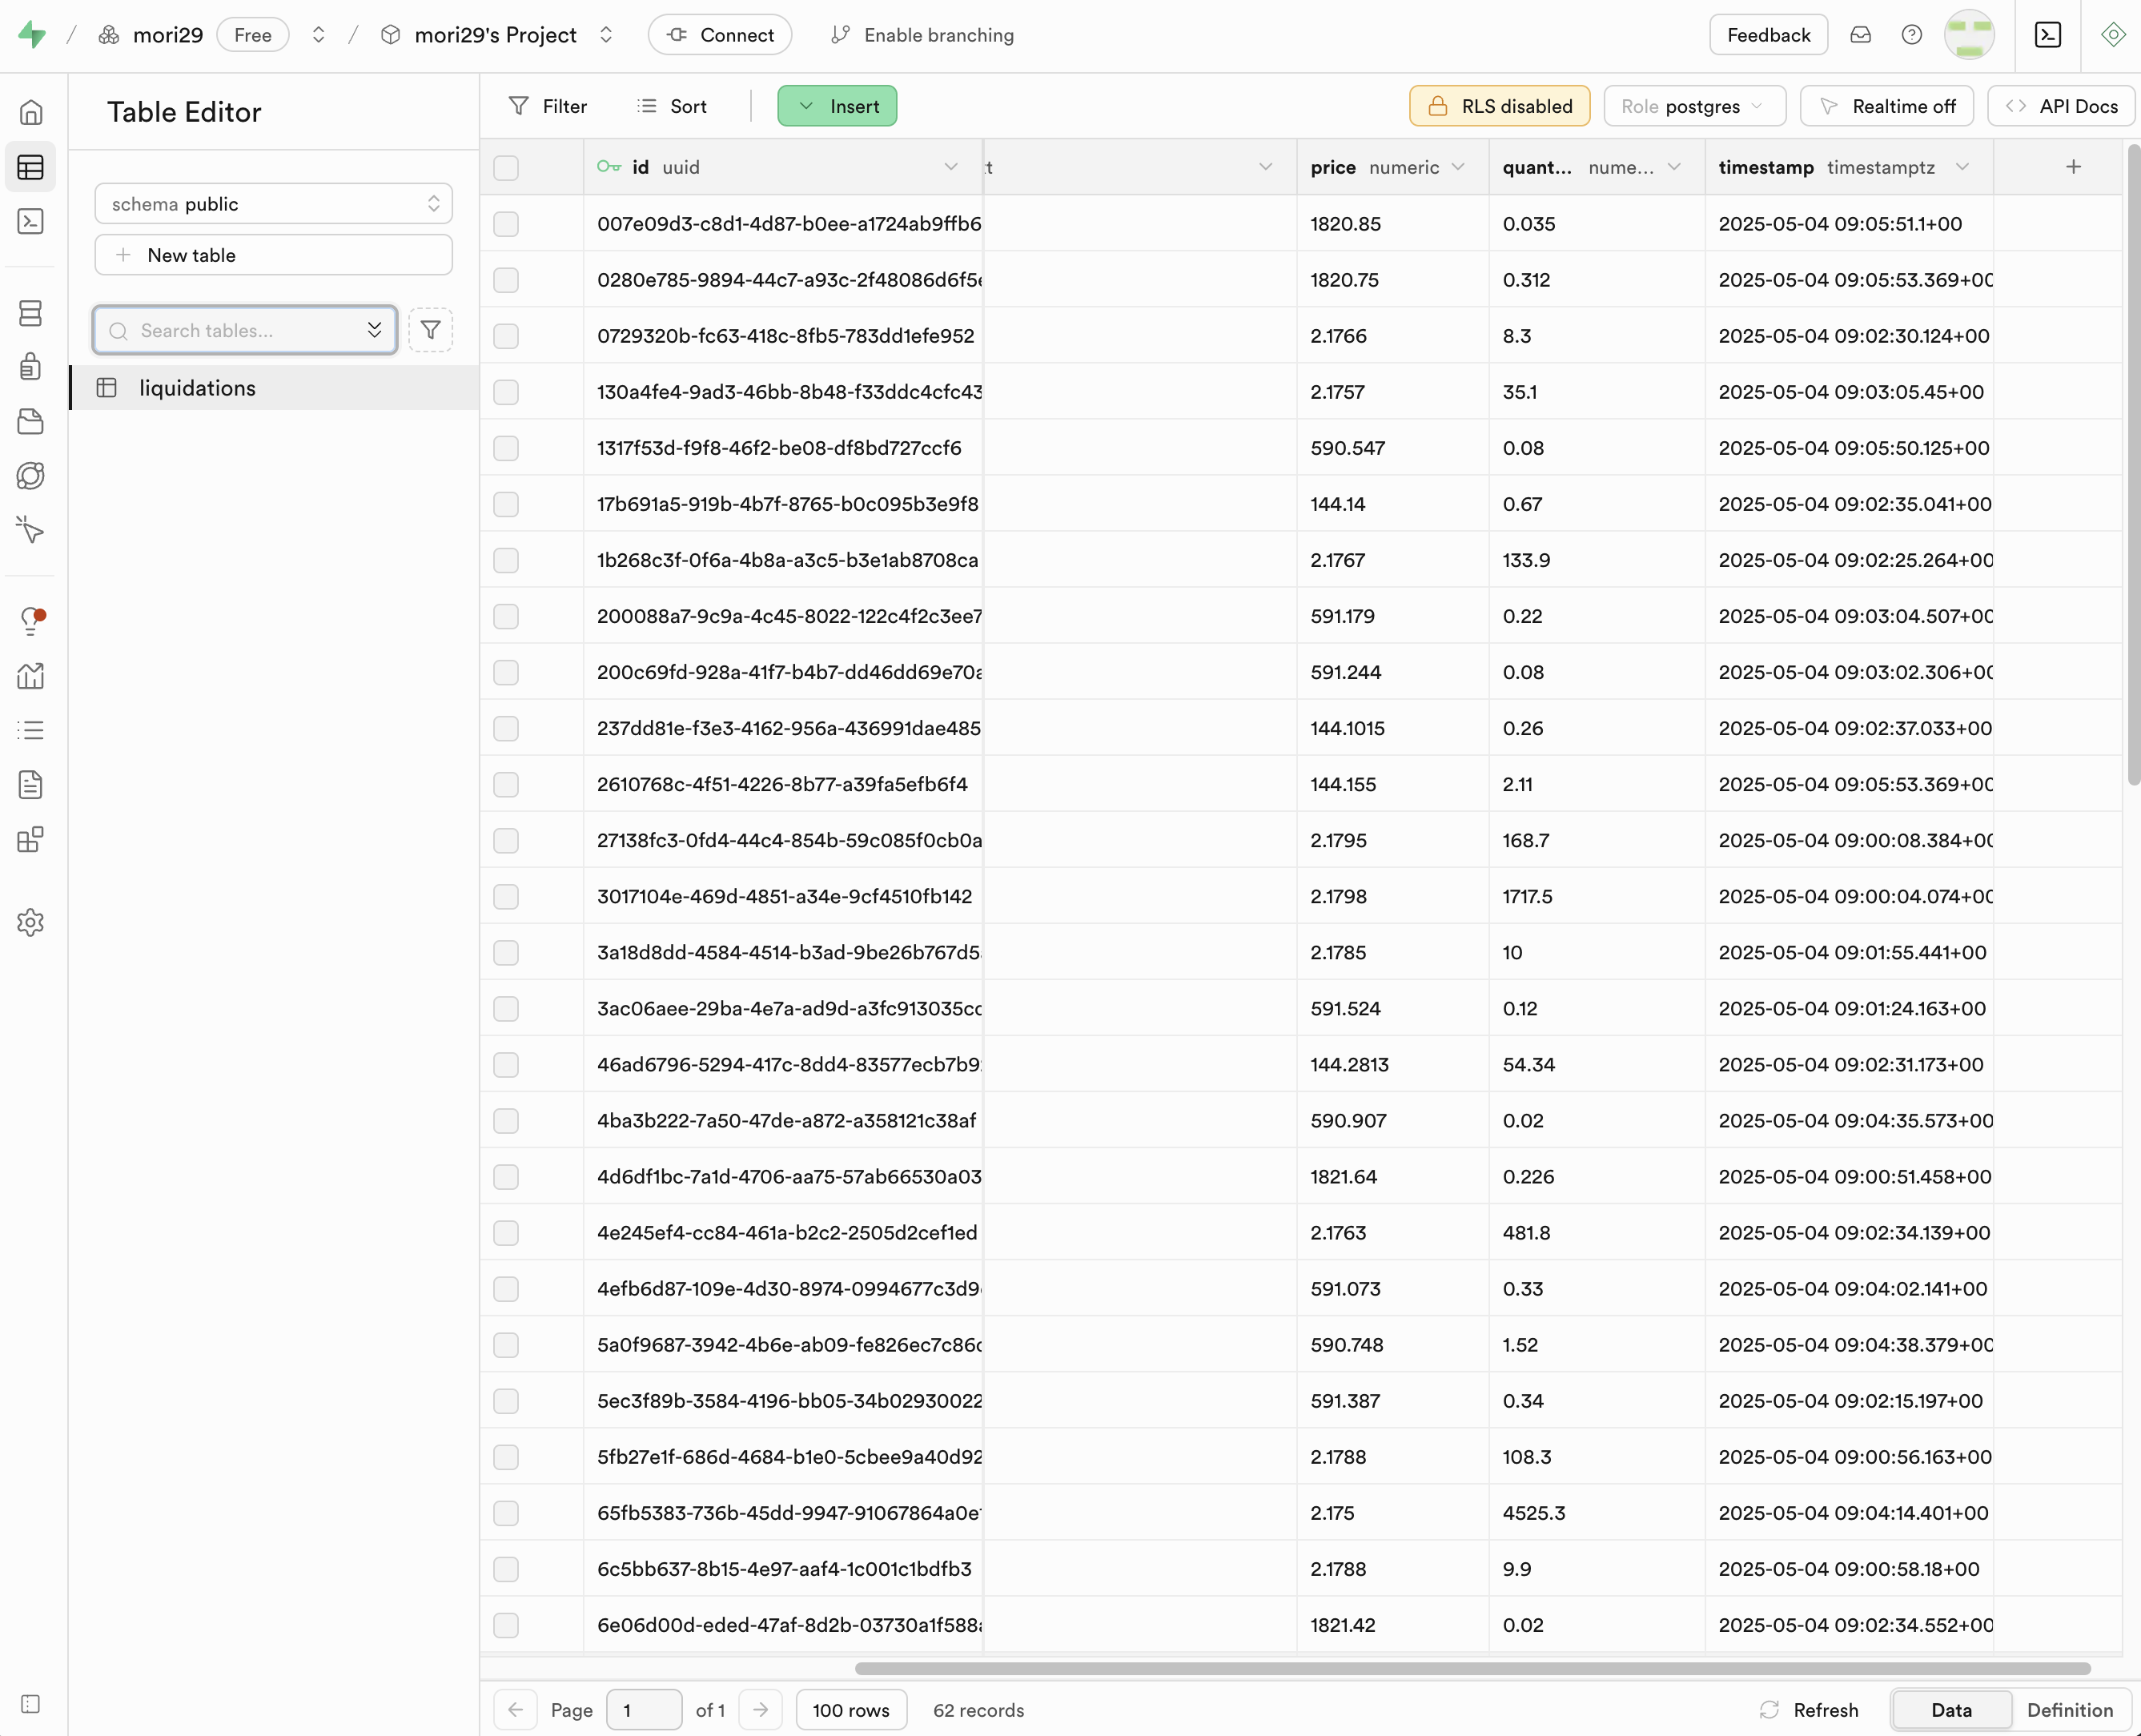Expand the price column header menu
The width and height of the screenshot is (2141, 1736).
tap(1458, 167)
